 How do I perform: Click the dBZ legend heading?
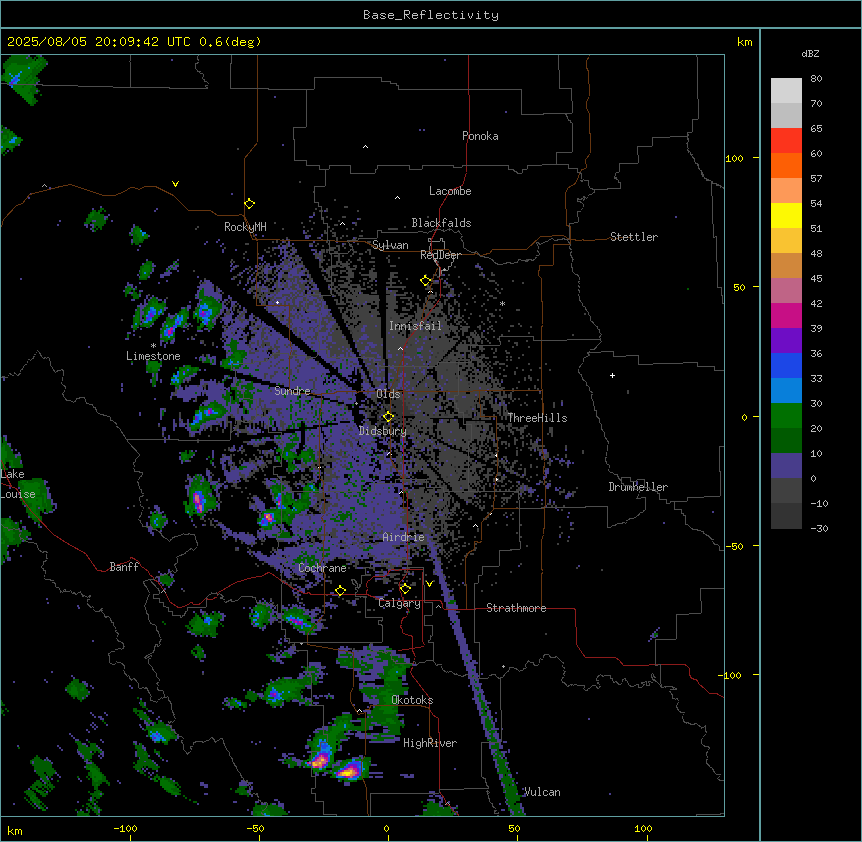(x=810, y=54)
